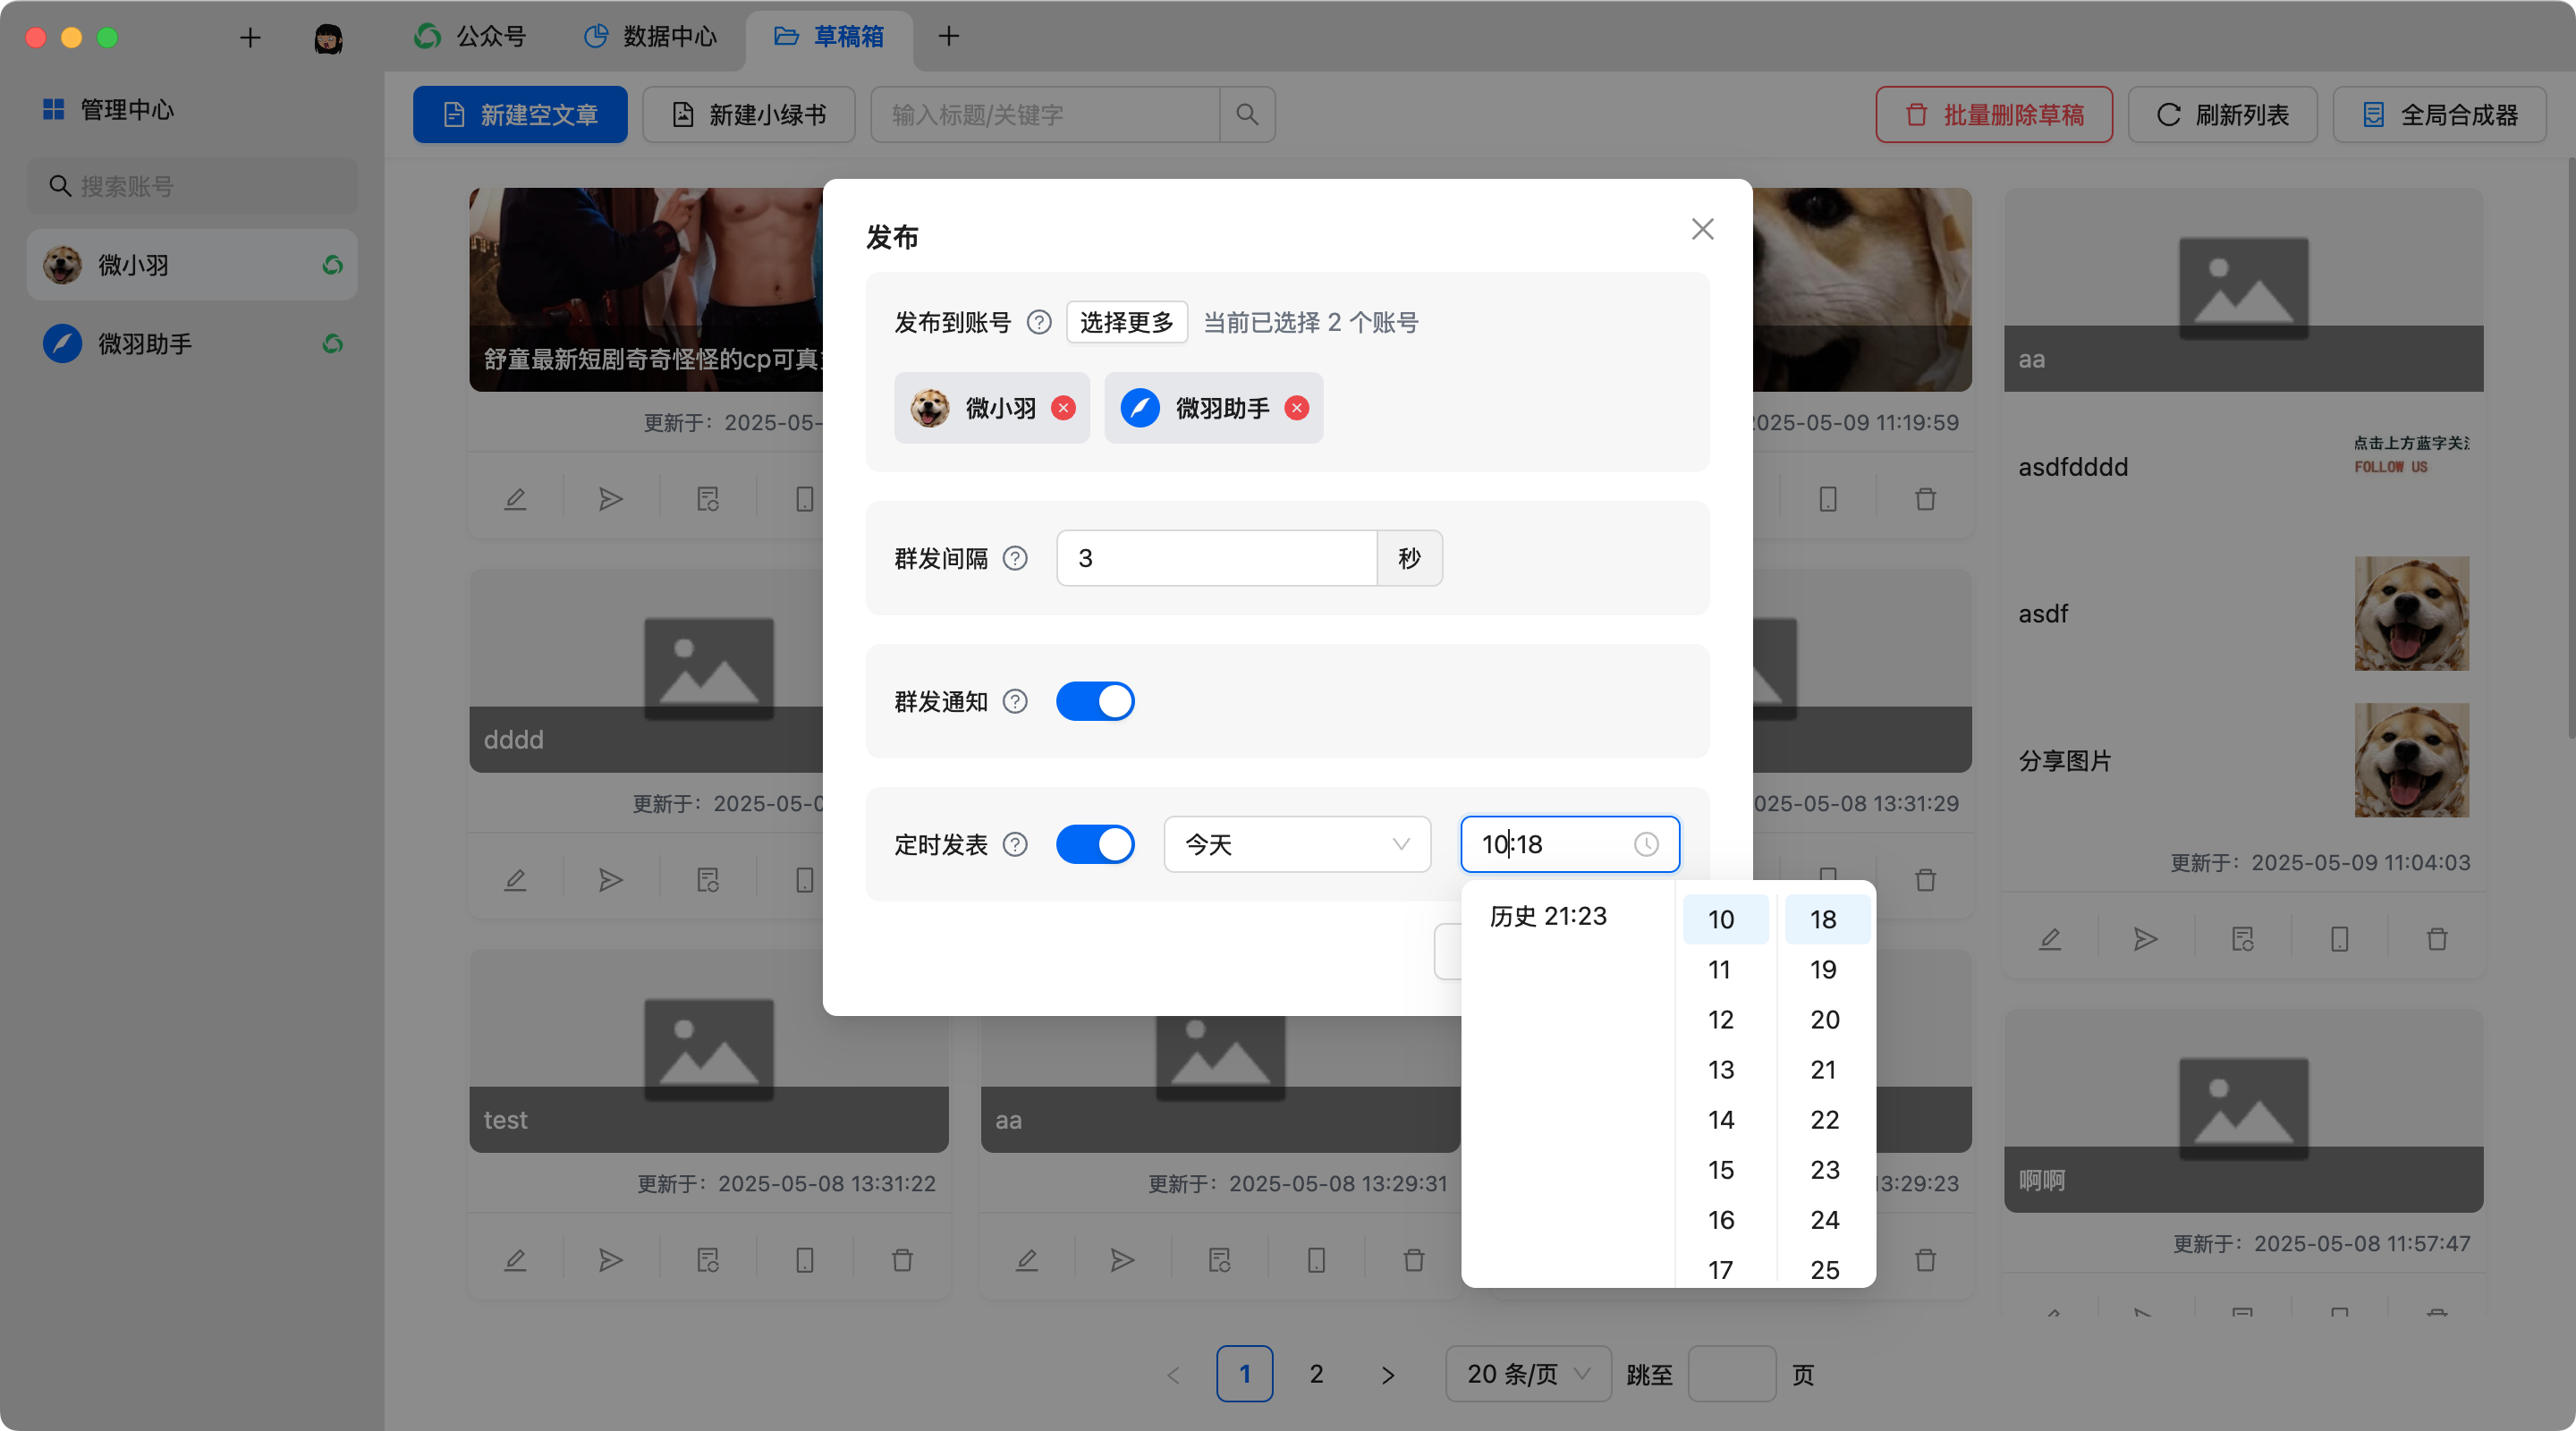Open new window with title bar plus

coord(250,38)
